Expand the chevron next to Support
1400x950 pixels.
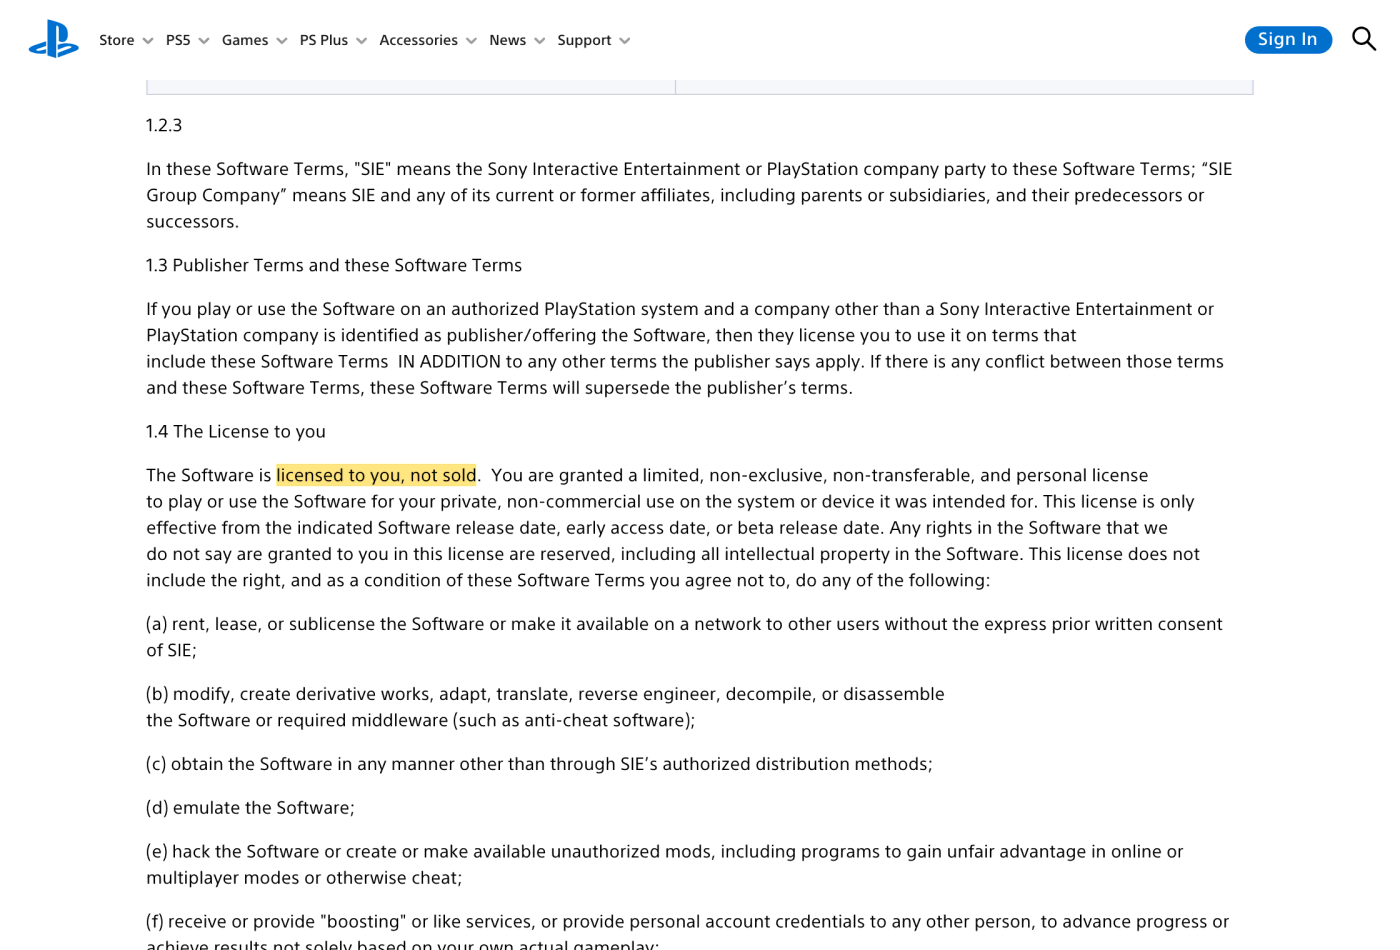(x=625, y=41)
